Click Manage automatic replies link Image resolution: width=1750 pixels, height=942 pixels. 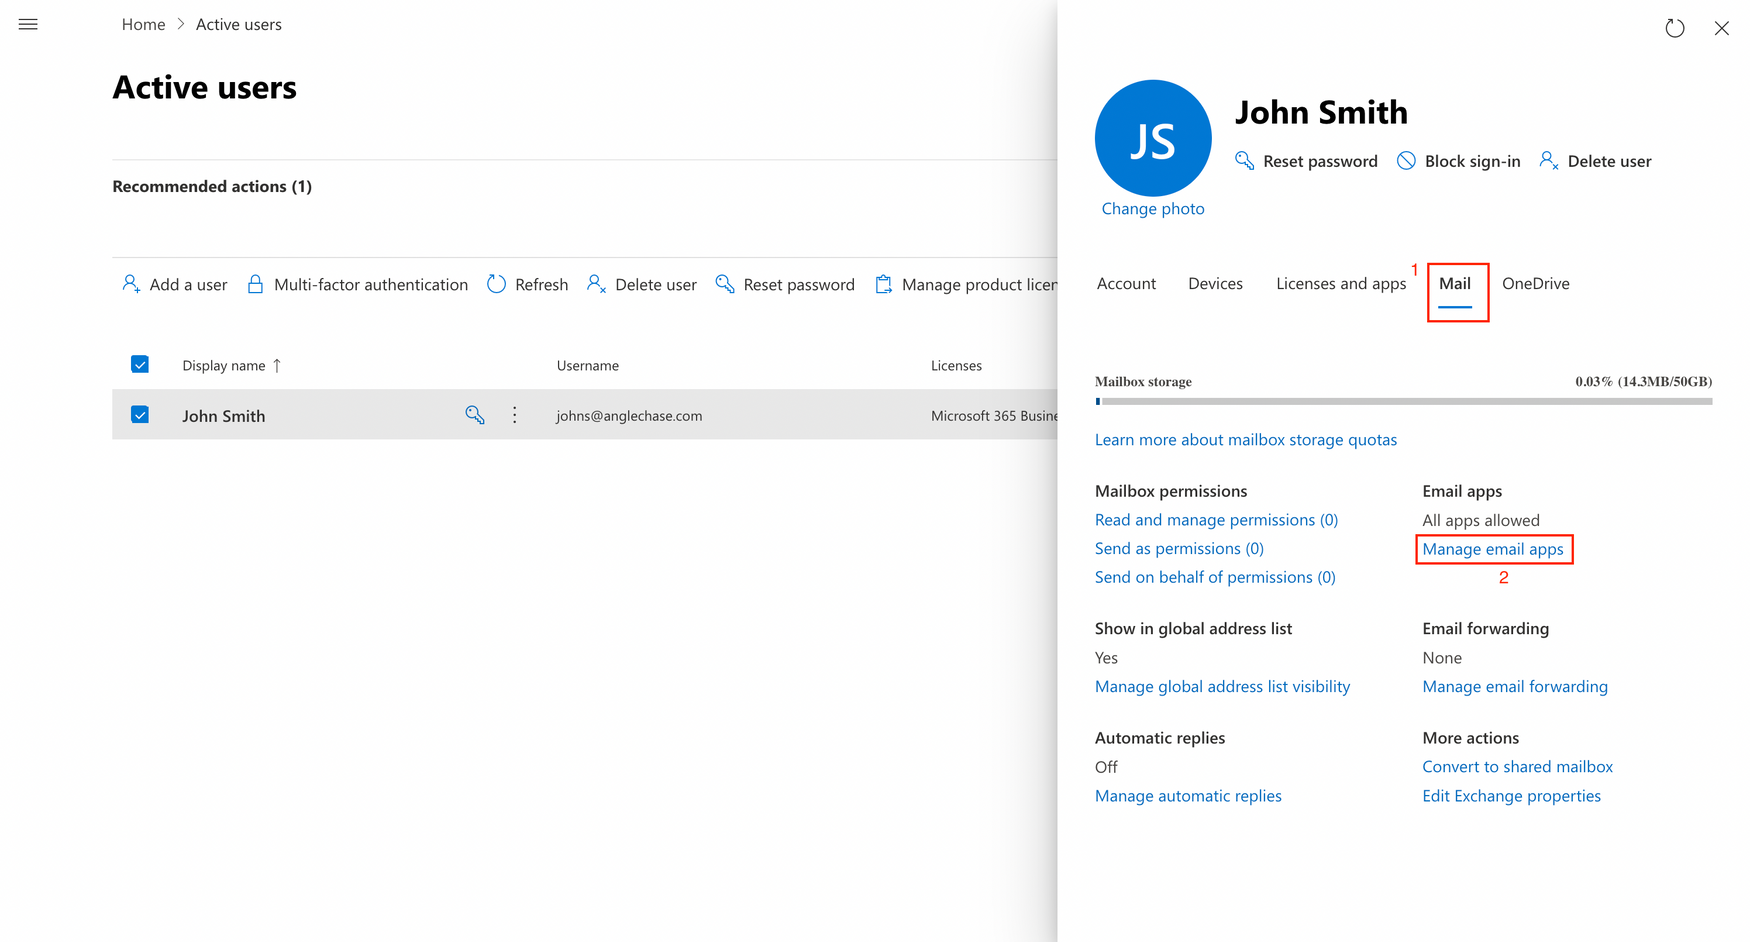[x=1188, y=795]
